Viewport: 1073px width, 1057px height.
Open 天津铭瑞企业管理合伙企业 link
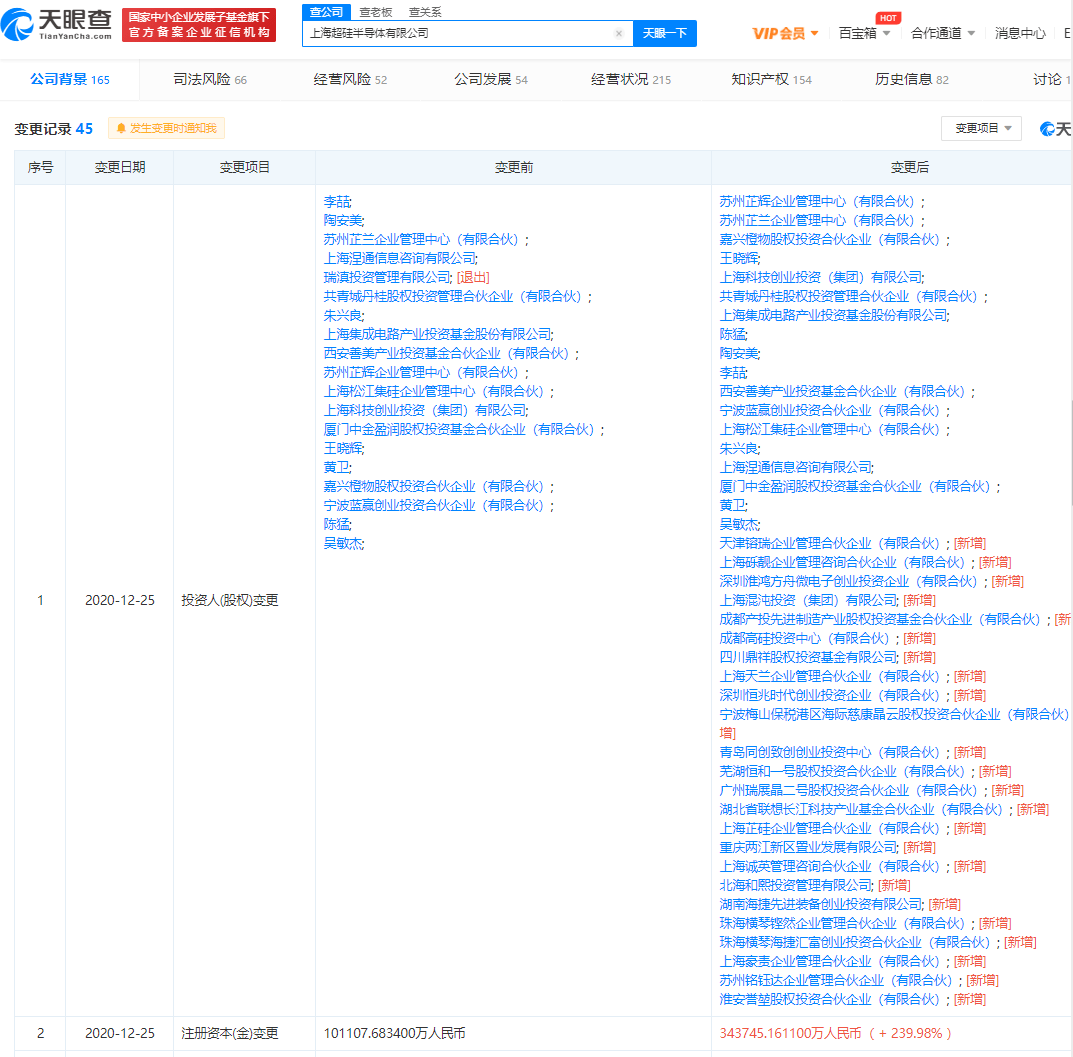click(829, 543)
